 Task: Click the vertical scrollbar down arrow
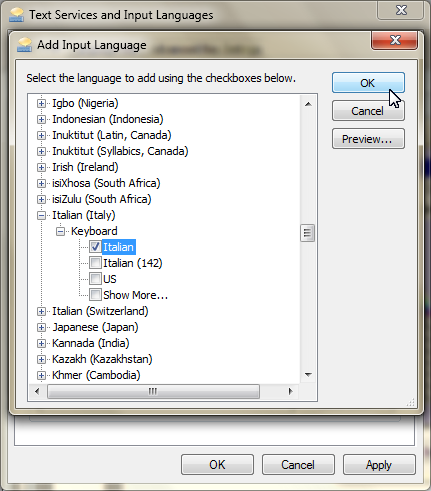pyautogui.click(x=308, y=375)
